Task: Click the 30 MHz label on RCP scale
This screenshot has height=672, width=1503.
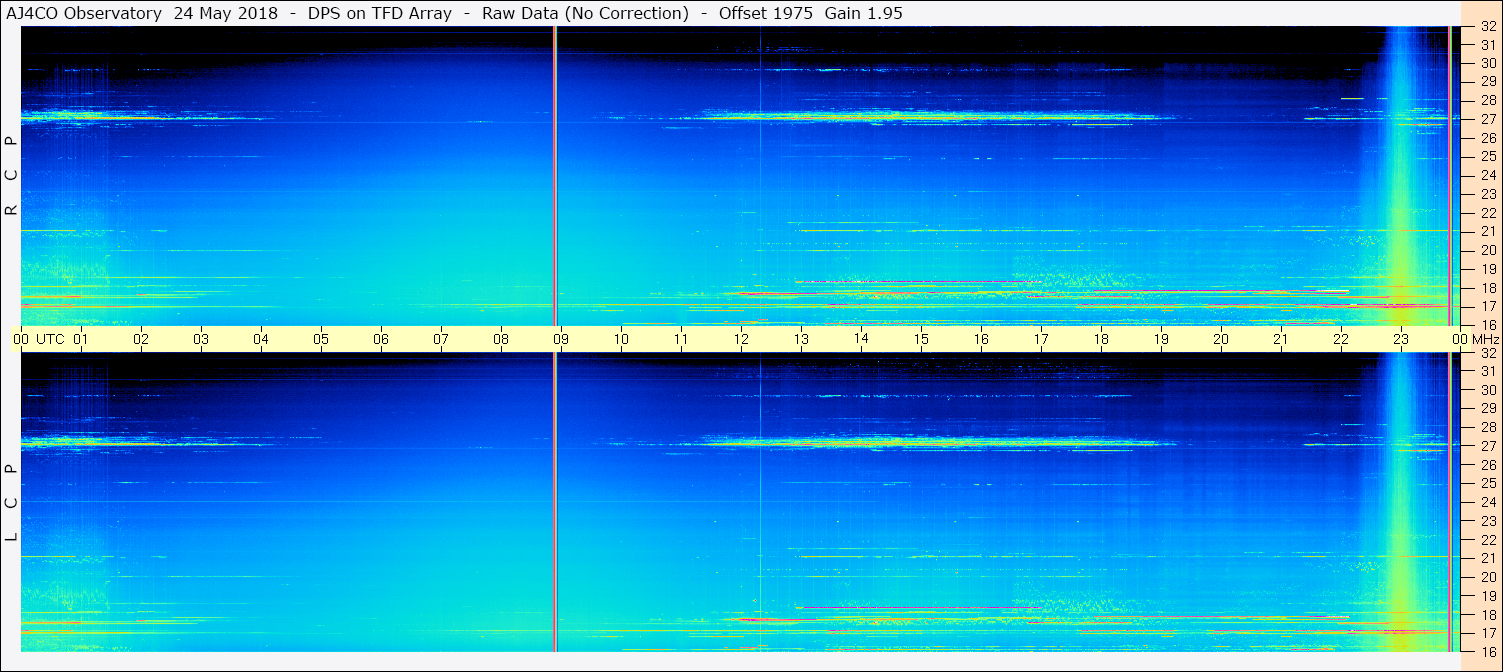Action: pos(1488,64)
